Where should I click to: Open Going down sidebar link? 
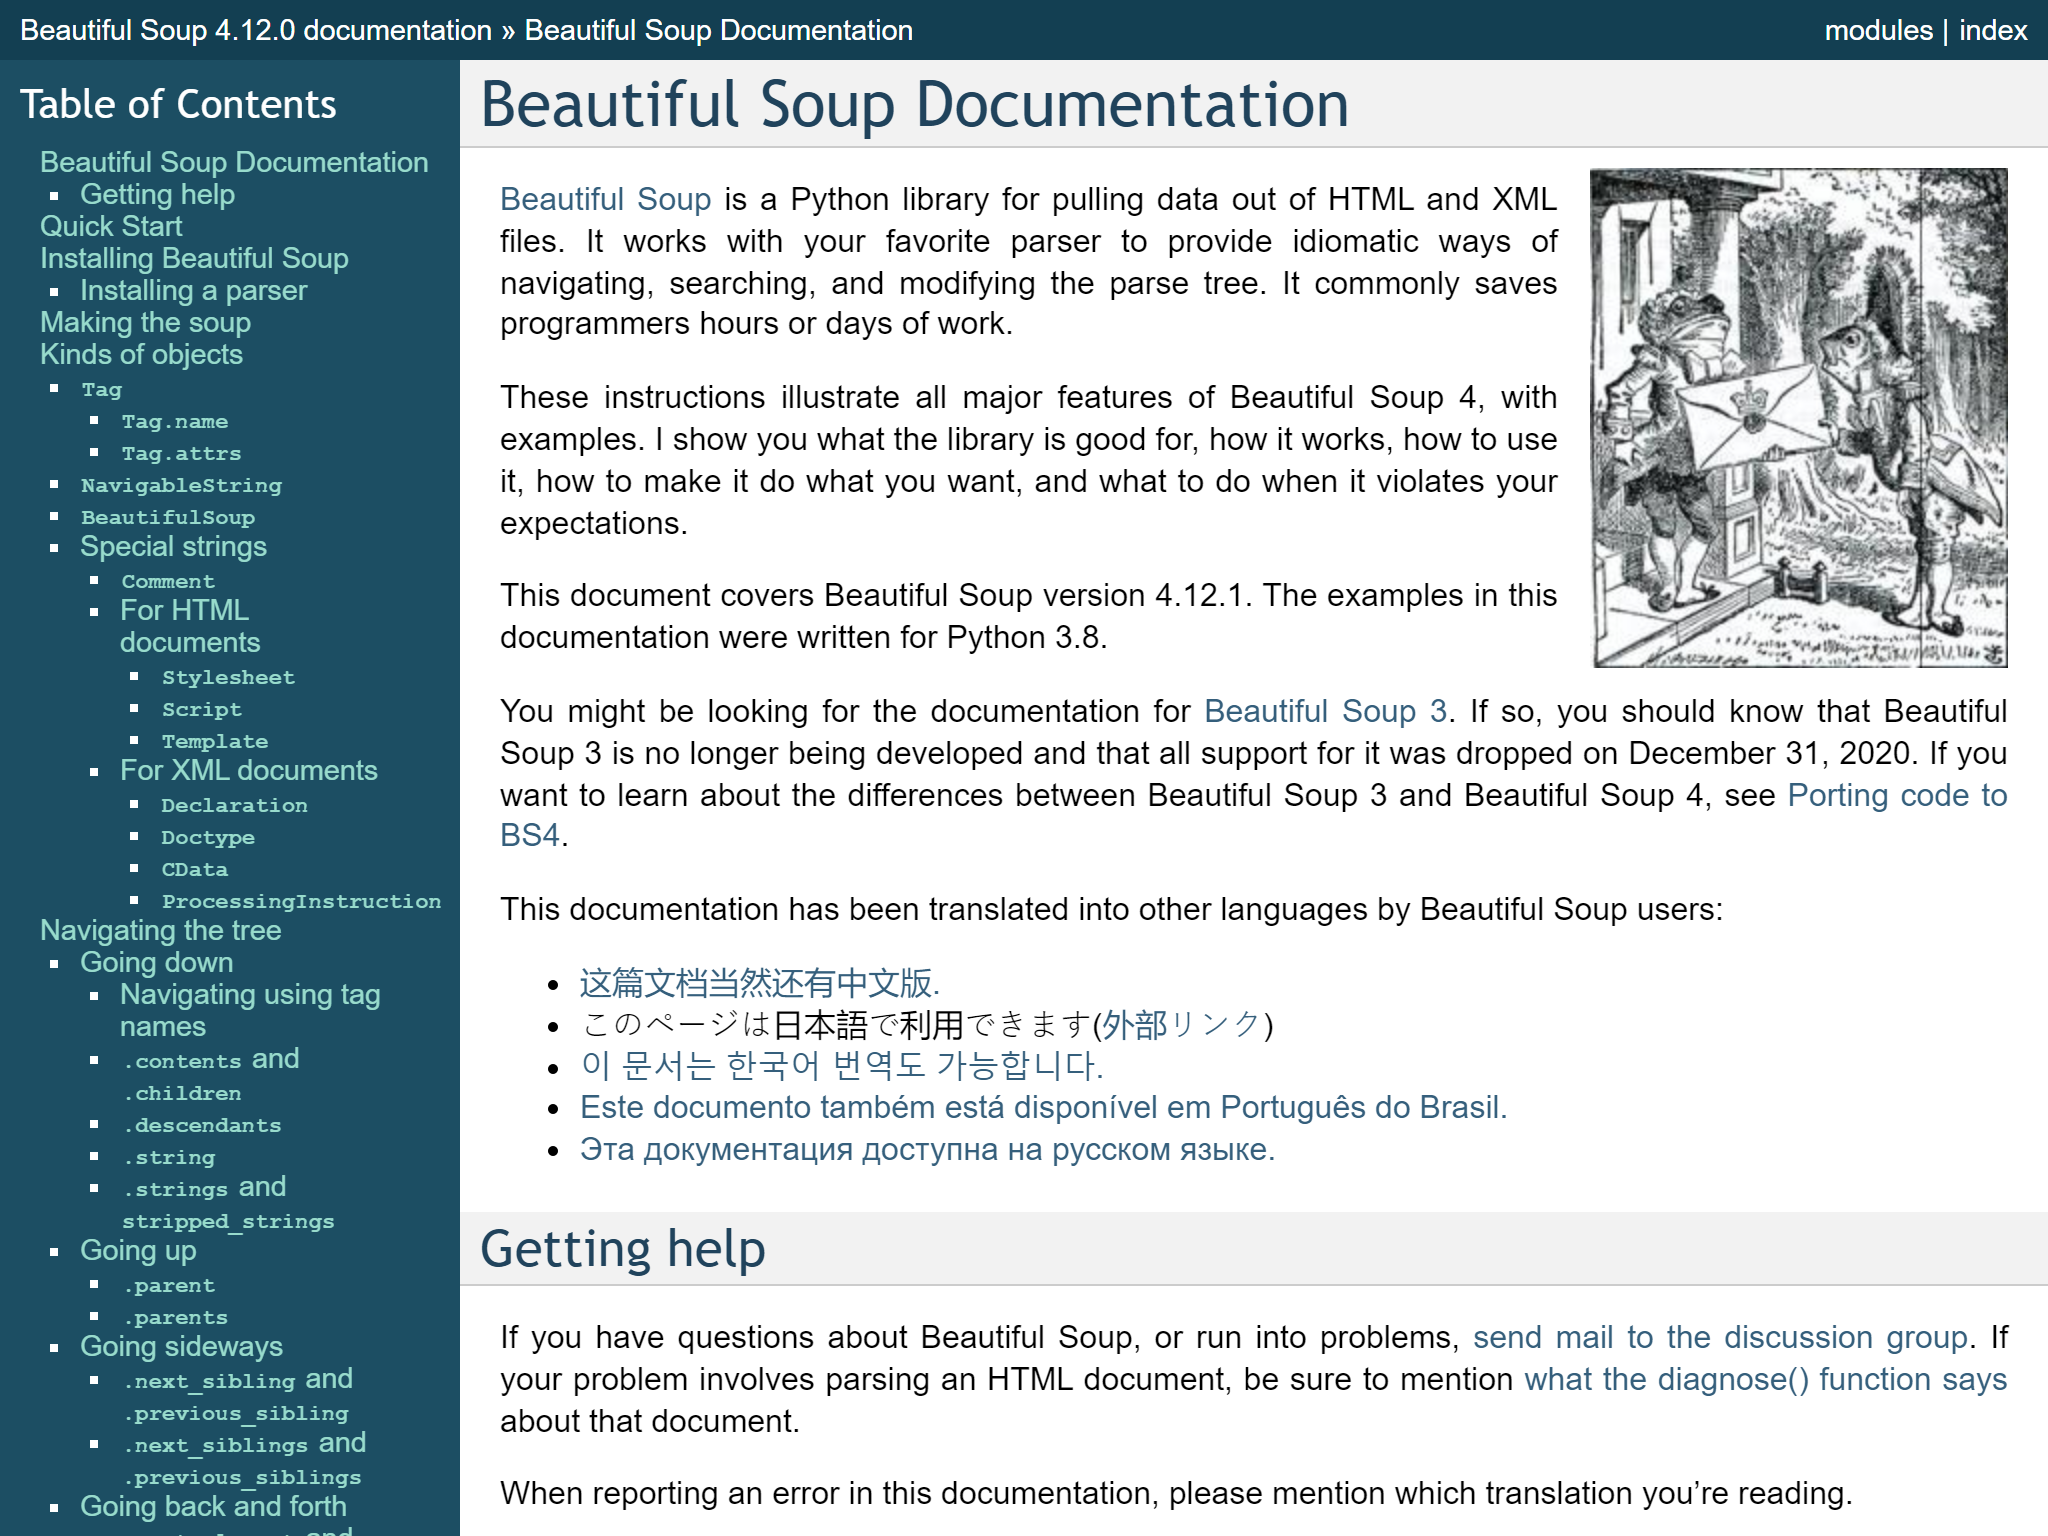pos(156,962)
